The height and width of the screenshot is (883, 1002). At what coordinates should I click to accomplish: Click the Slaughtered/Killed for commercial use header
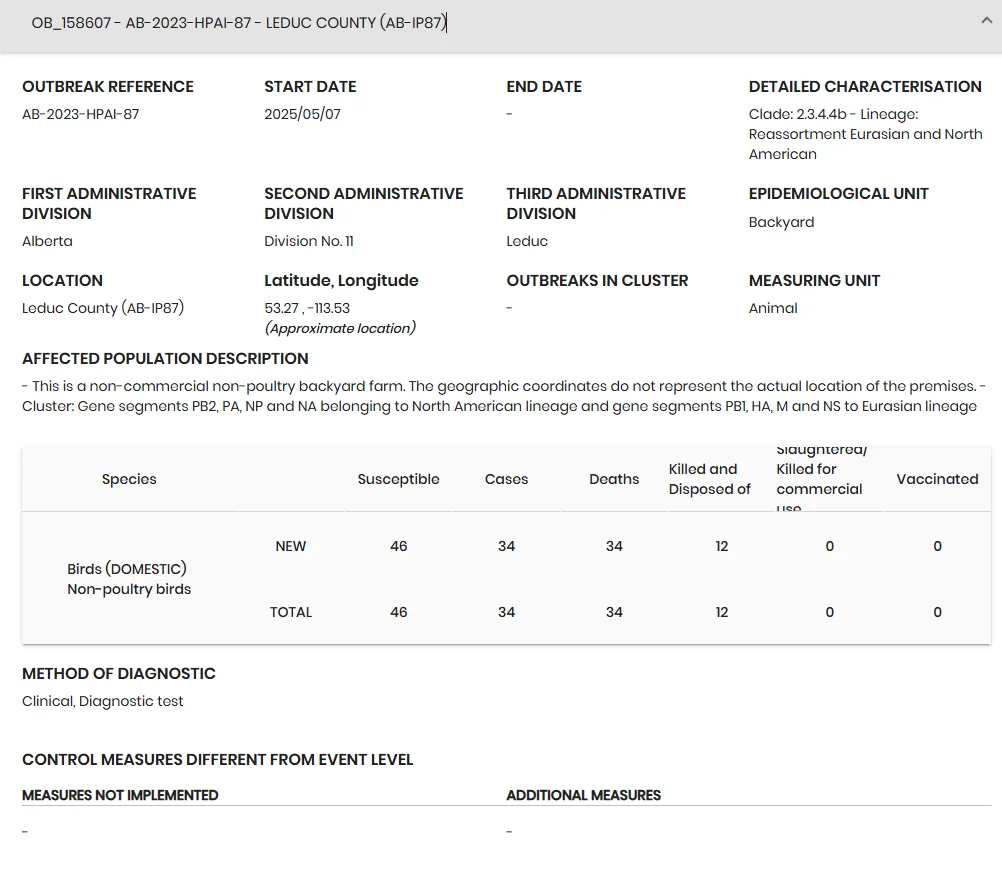821,479
